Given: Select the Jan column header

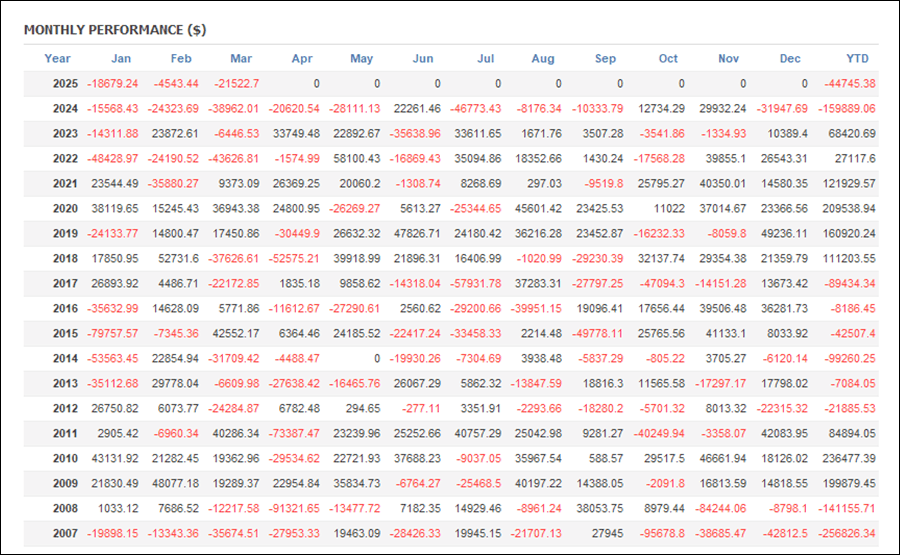Looking at the screenshot, I should 121,59.
